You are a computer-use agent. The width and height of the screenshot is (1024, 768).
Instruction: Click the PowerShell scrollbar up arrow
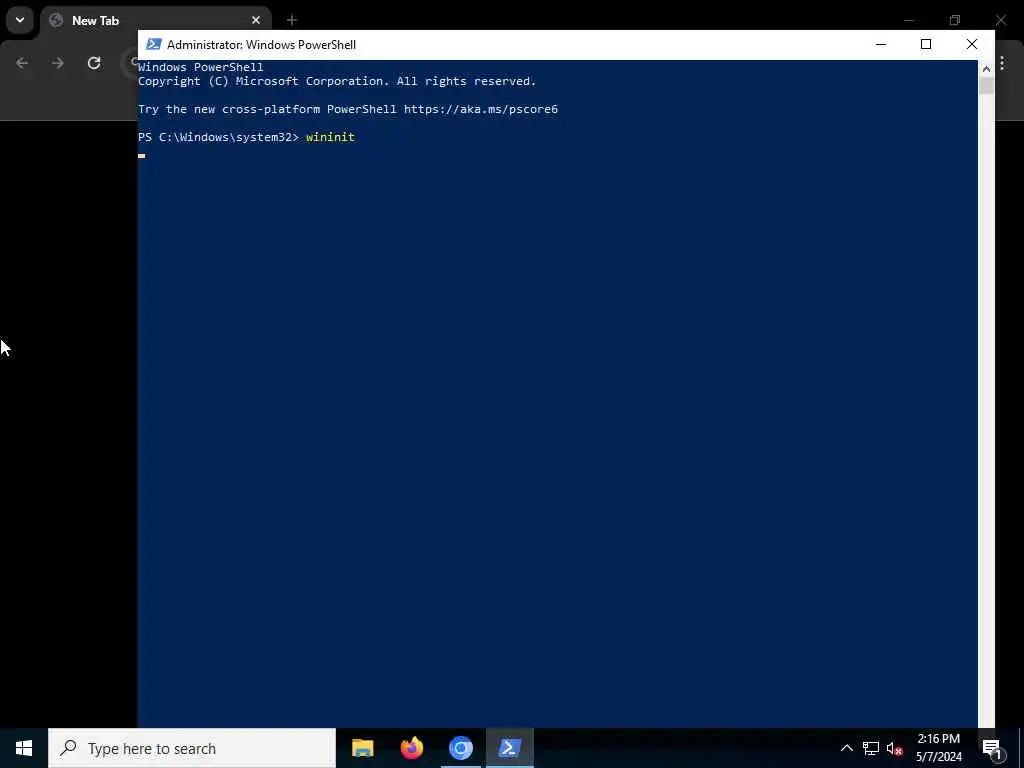986,68
